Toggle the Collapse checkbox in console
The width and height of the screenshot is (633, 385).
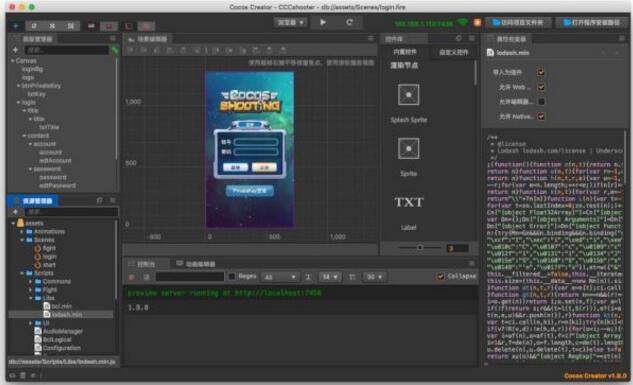(x=440, y=276)
